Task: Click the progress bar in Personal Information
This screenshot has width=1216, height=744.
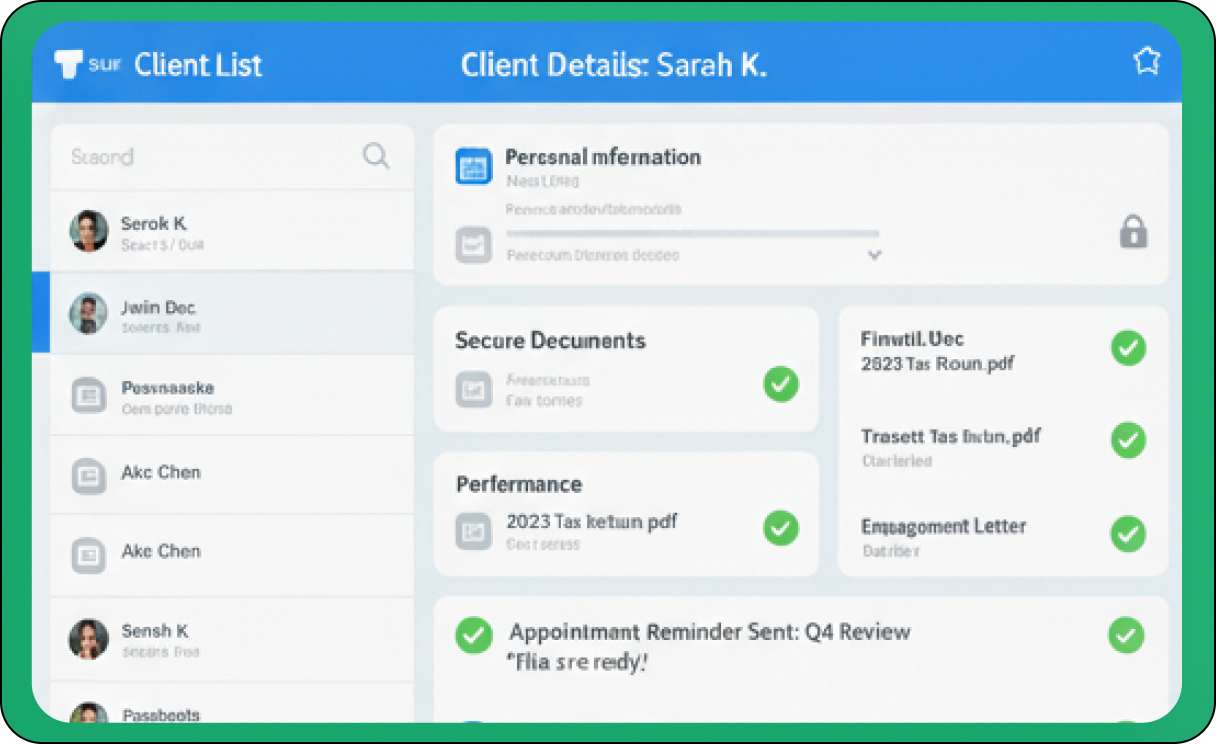Action: click(x=692, y=233)
